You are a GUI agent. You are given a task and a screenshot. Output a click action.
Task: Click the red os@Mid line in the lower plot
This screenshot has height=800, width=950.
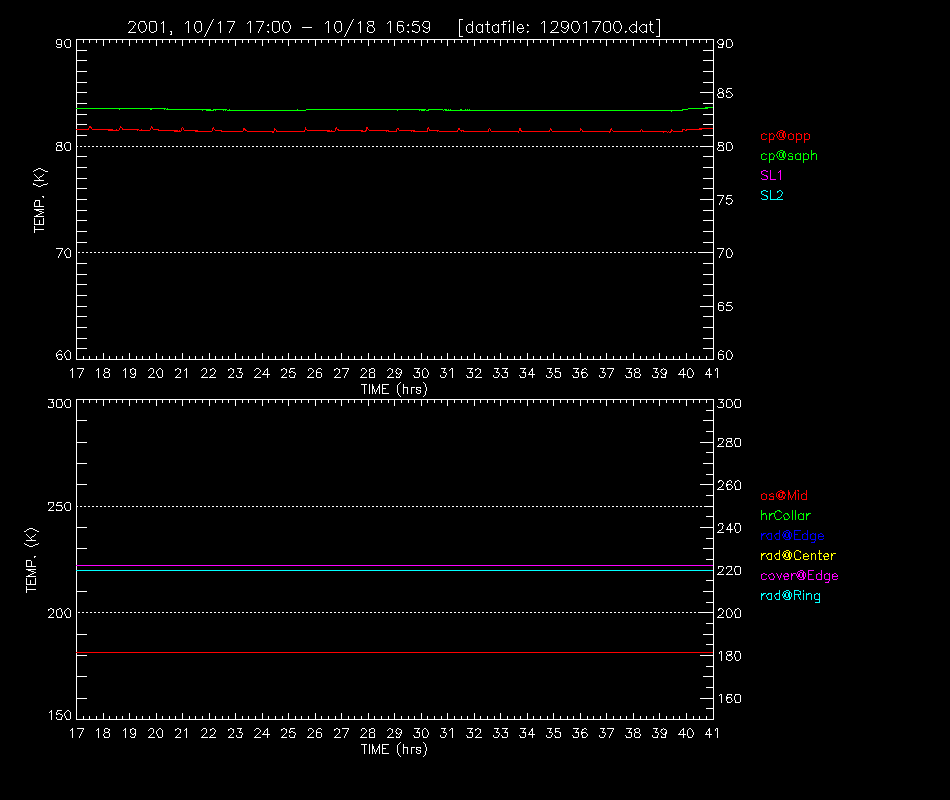394,653
